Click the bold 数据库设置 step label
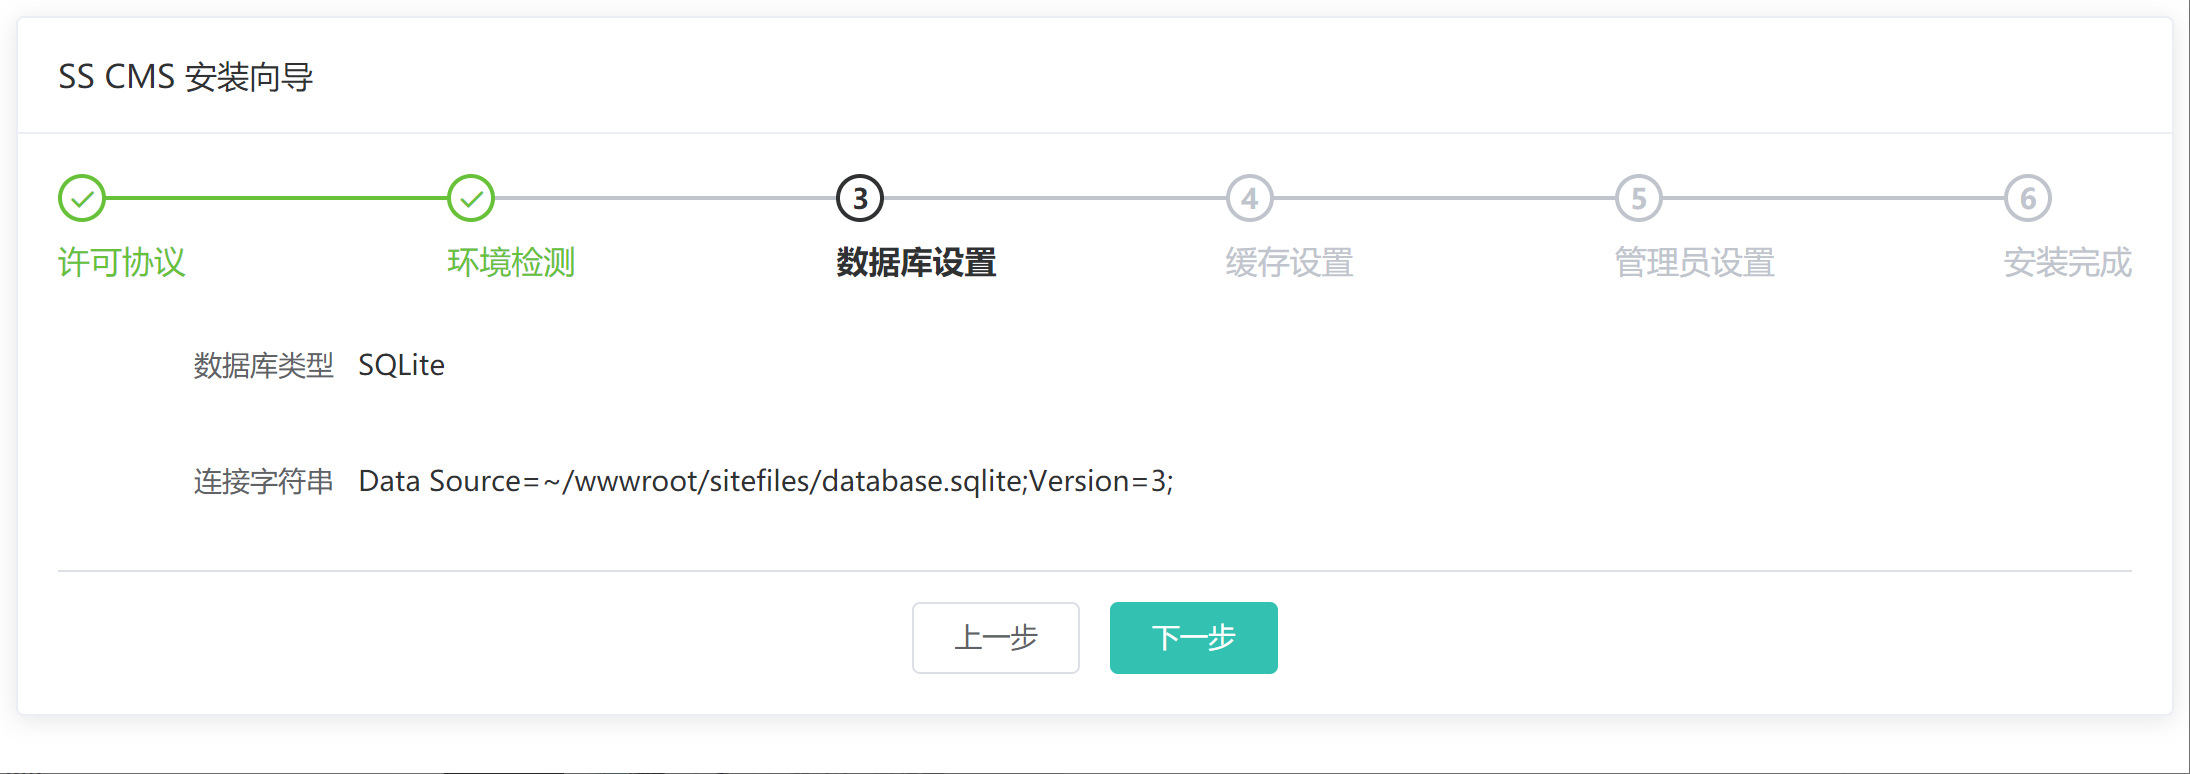Screen dimensions: 2190x774 pyautogui.click(x=916, y=262)
